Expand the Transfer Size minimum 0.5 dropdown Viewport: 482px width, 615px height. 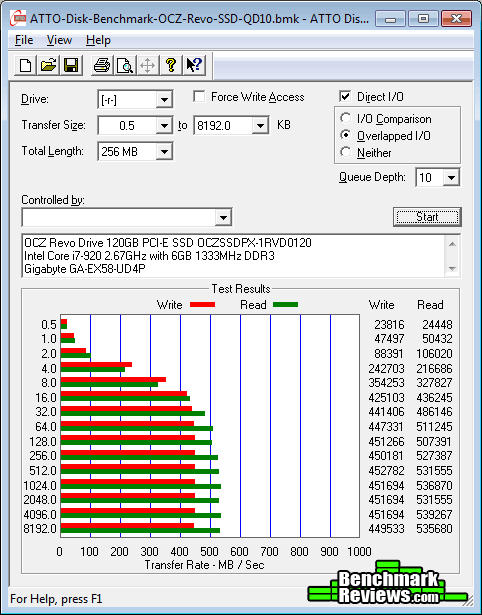[x=164, y=126]
